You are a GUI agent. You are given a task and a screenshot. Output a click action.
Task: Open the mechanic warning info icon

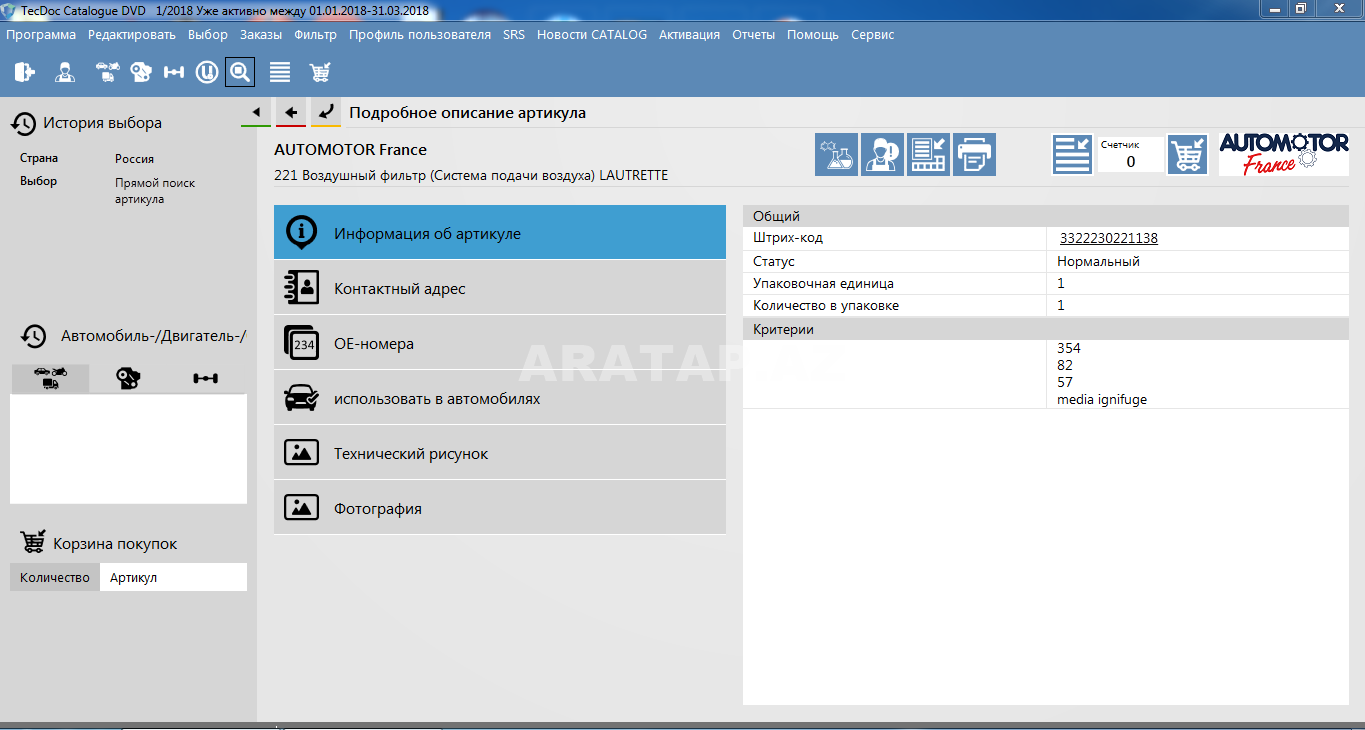point(882,155)
